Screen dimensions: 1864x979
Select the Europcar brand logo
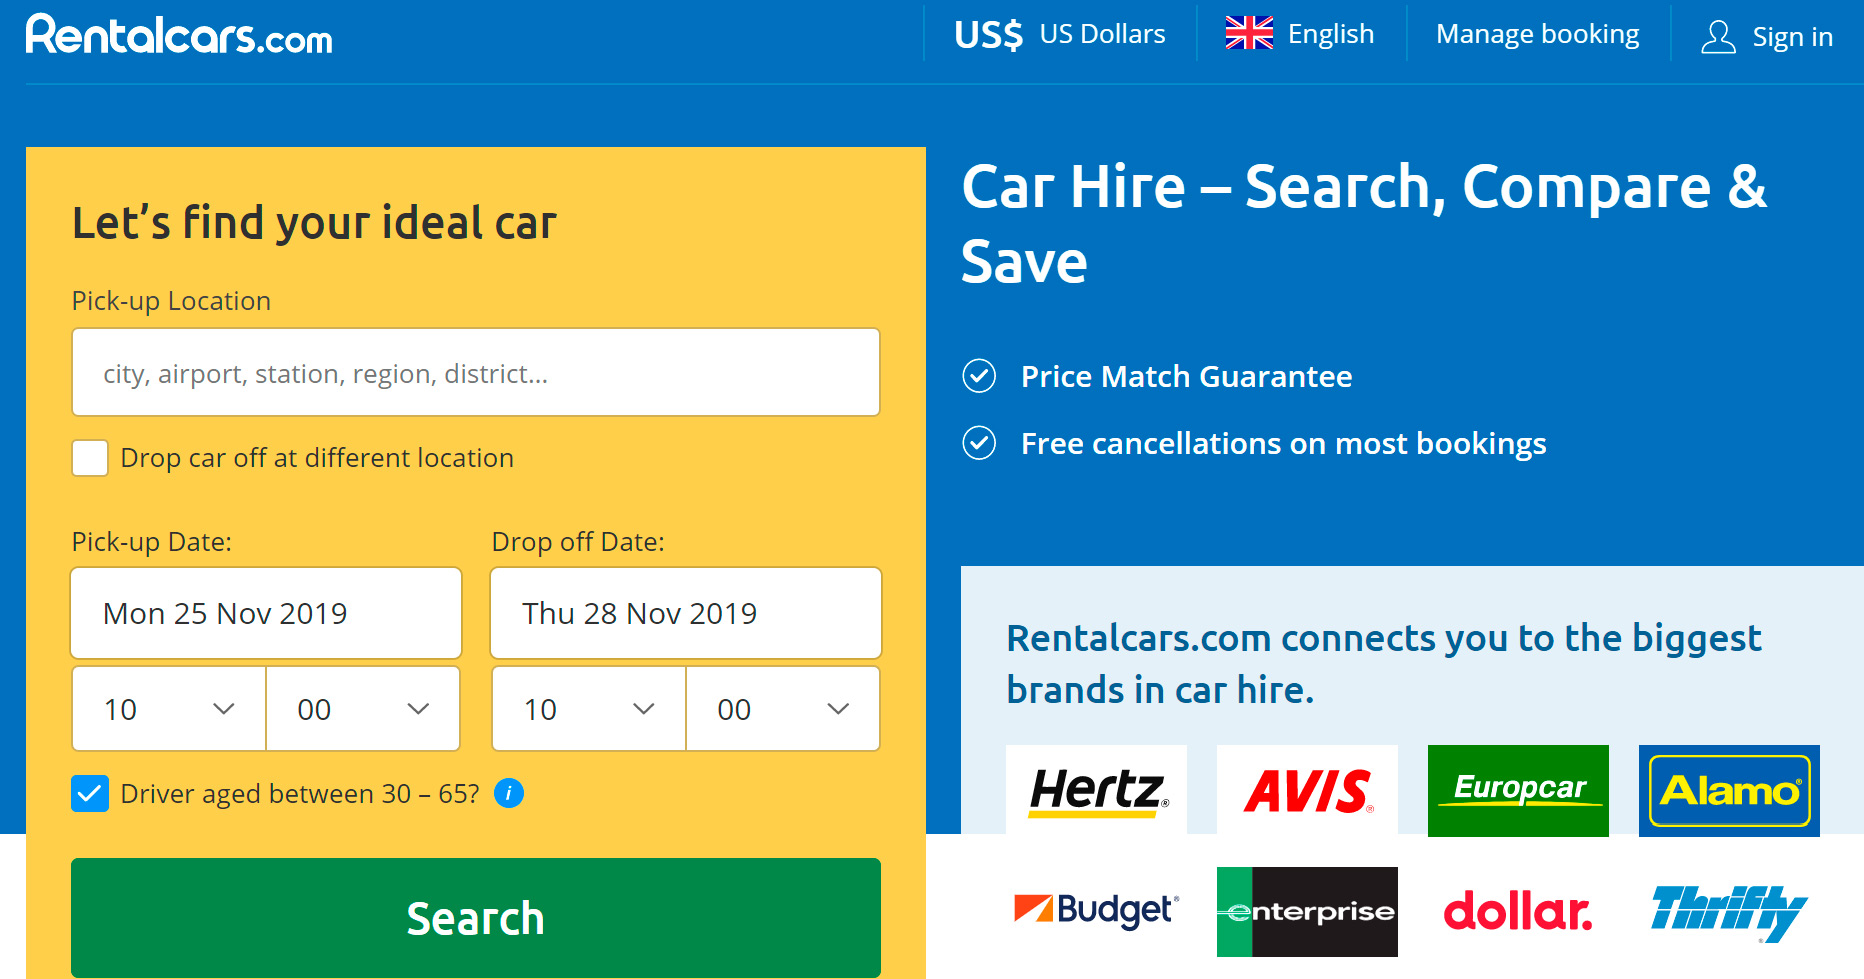pyautogui.click(x=1518, y=790)
